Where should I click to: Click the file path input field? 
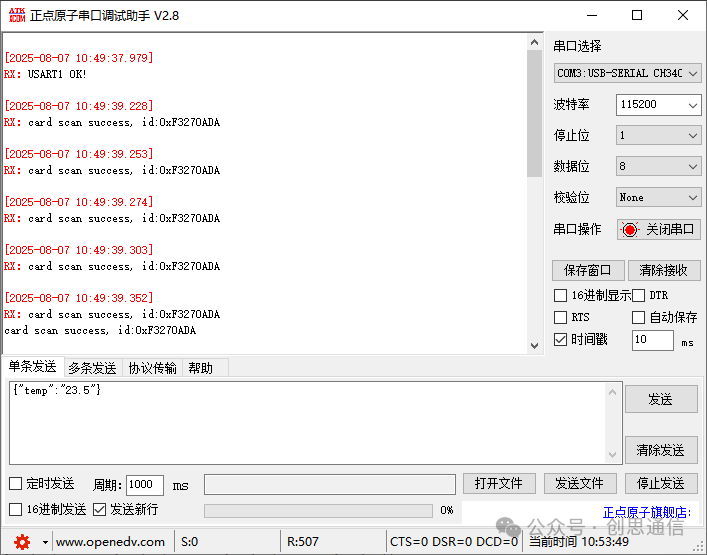(x=330, y=484)
